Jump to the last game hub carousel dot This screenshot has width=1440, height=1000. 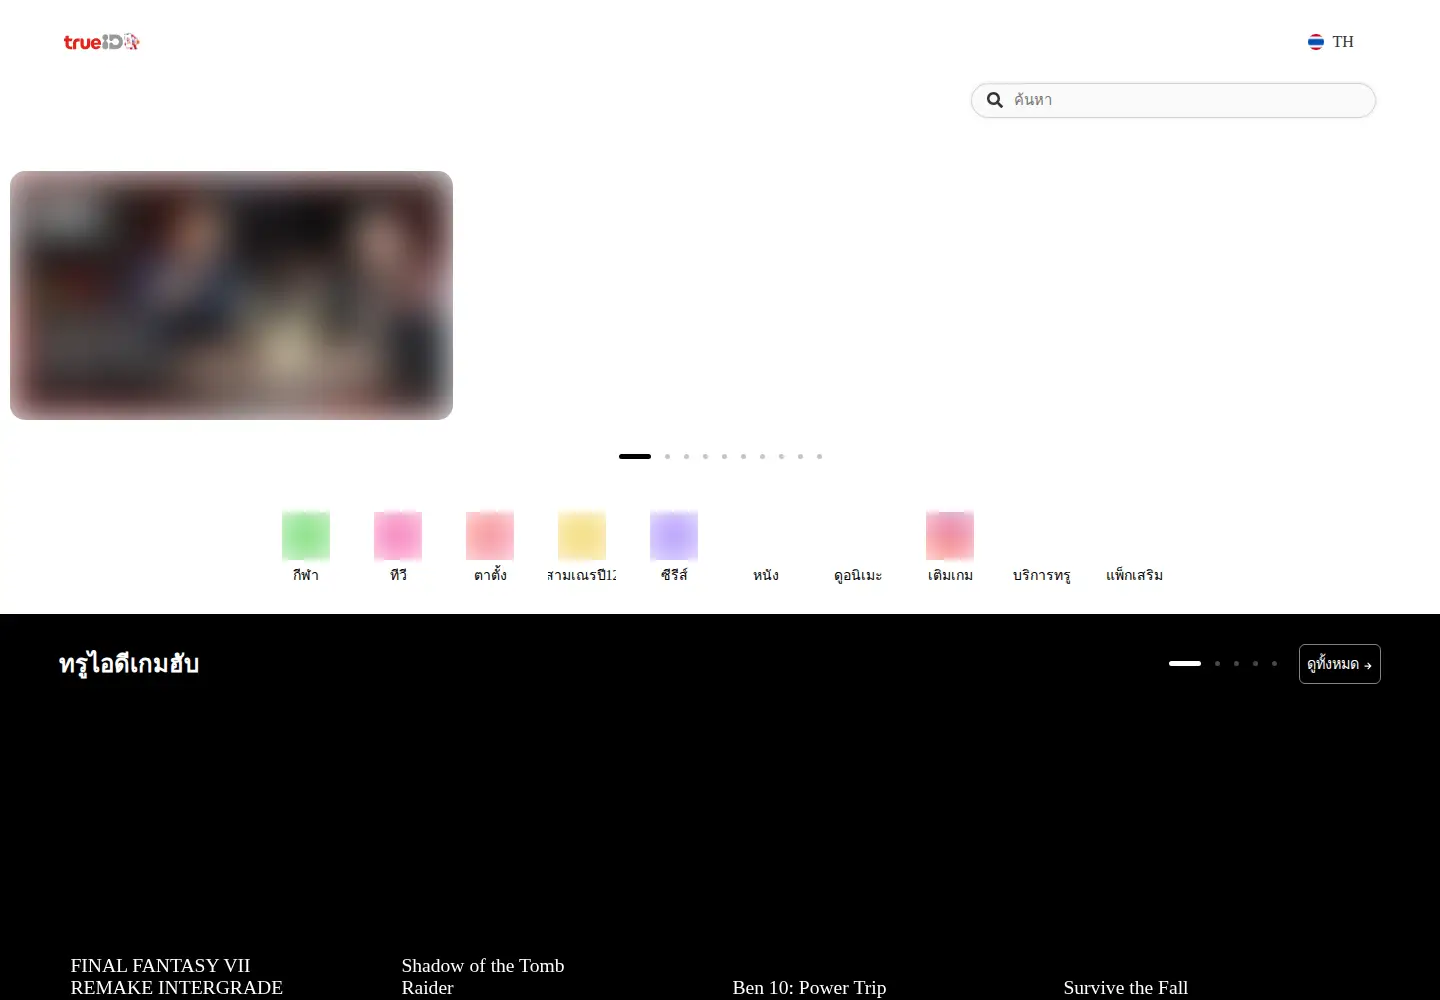[1274, 663]
